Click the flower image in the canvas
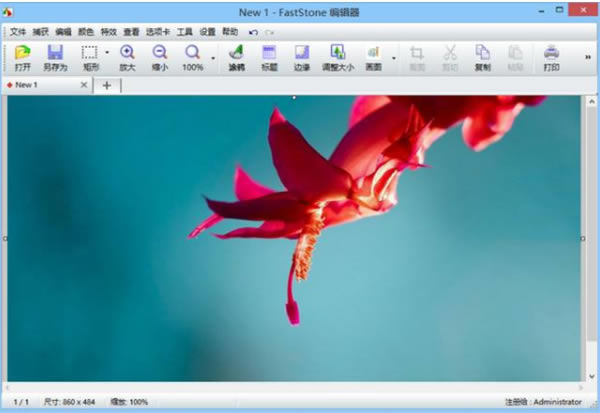Viewport: 600px width, 413px height. point(294,238)
